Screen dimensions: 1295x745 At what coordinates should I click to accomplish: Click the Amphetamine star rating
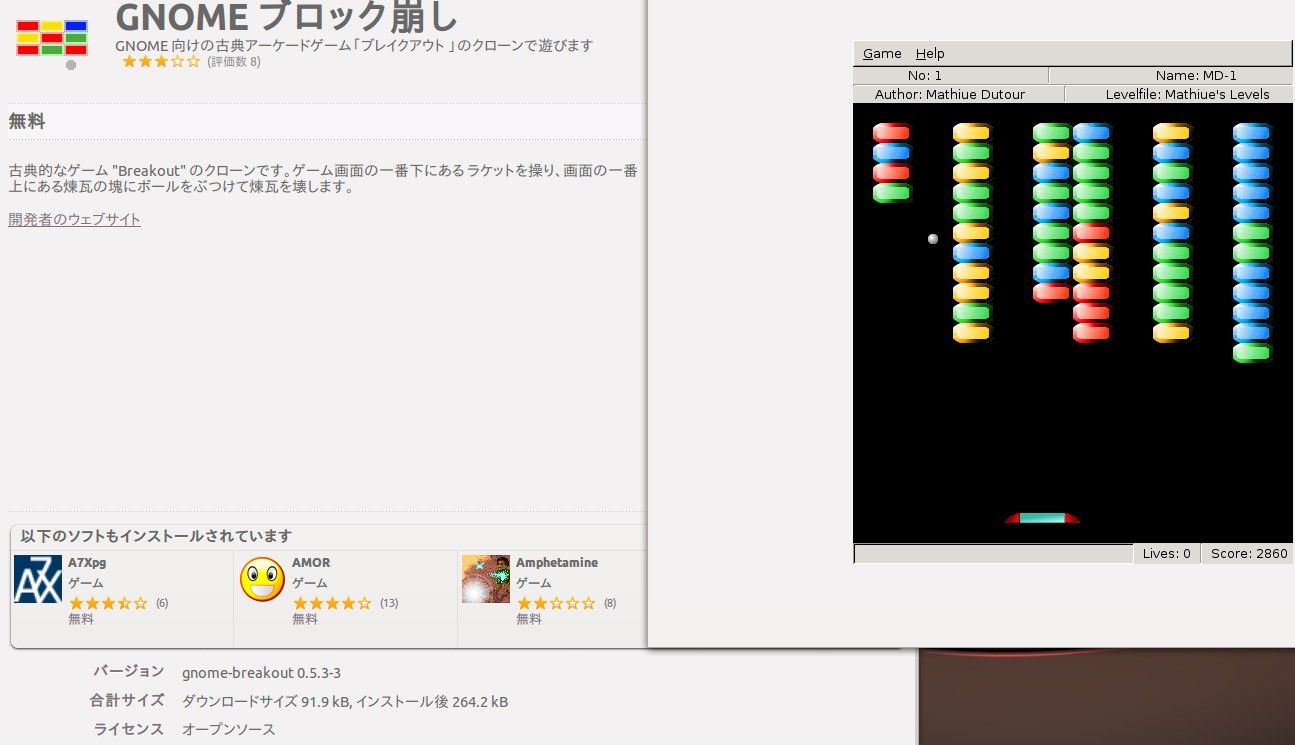point(556,603)
